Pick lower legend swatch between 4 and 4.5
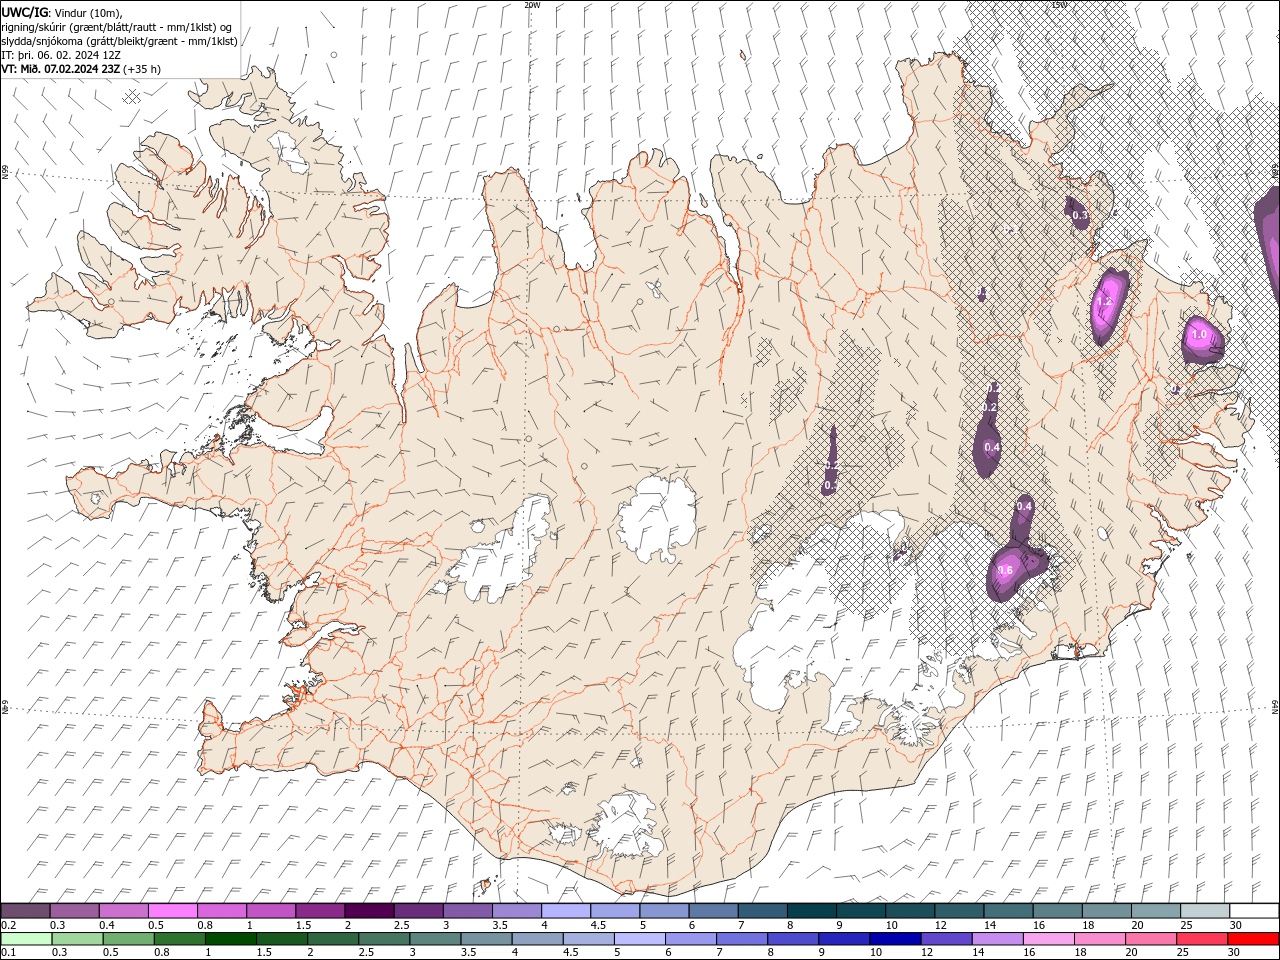Screen dimensions: 1280x960 (537, 939)
